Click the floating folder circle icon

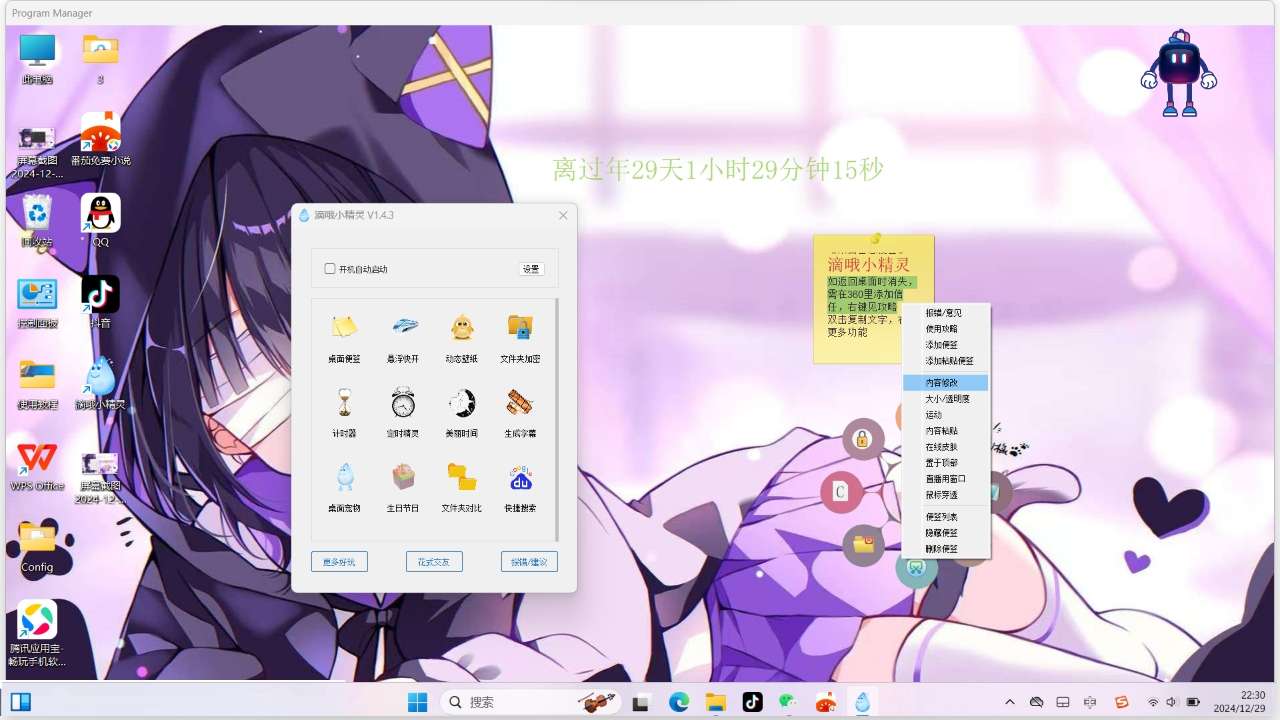[x=863, y=545]
